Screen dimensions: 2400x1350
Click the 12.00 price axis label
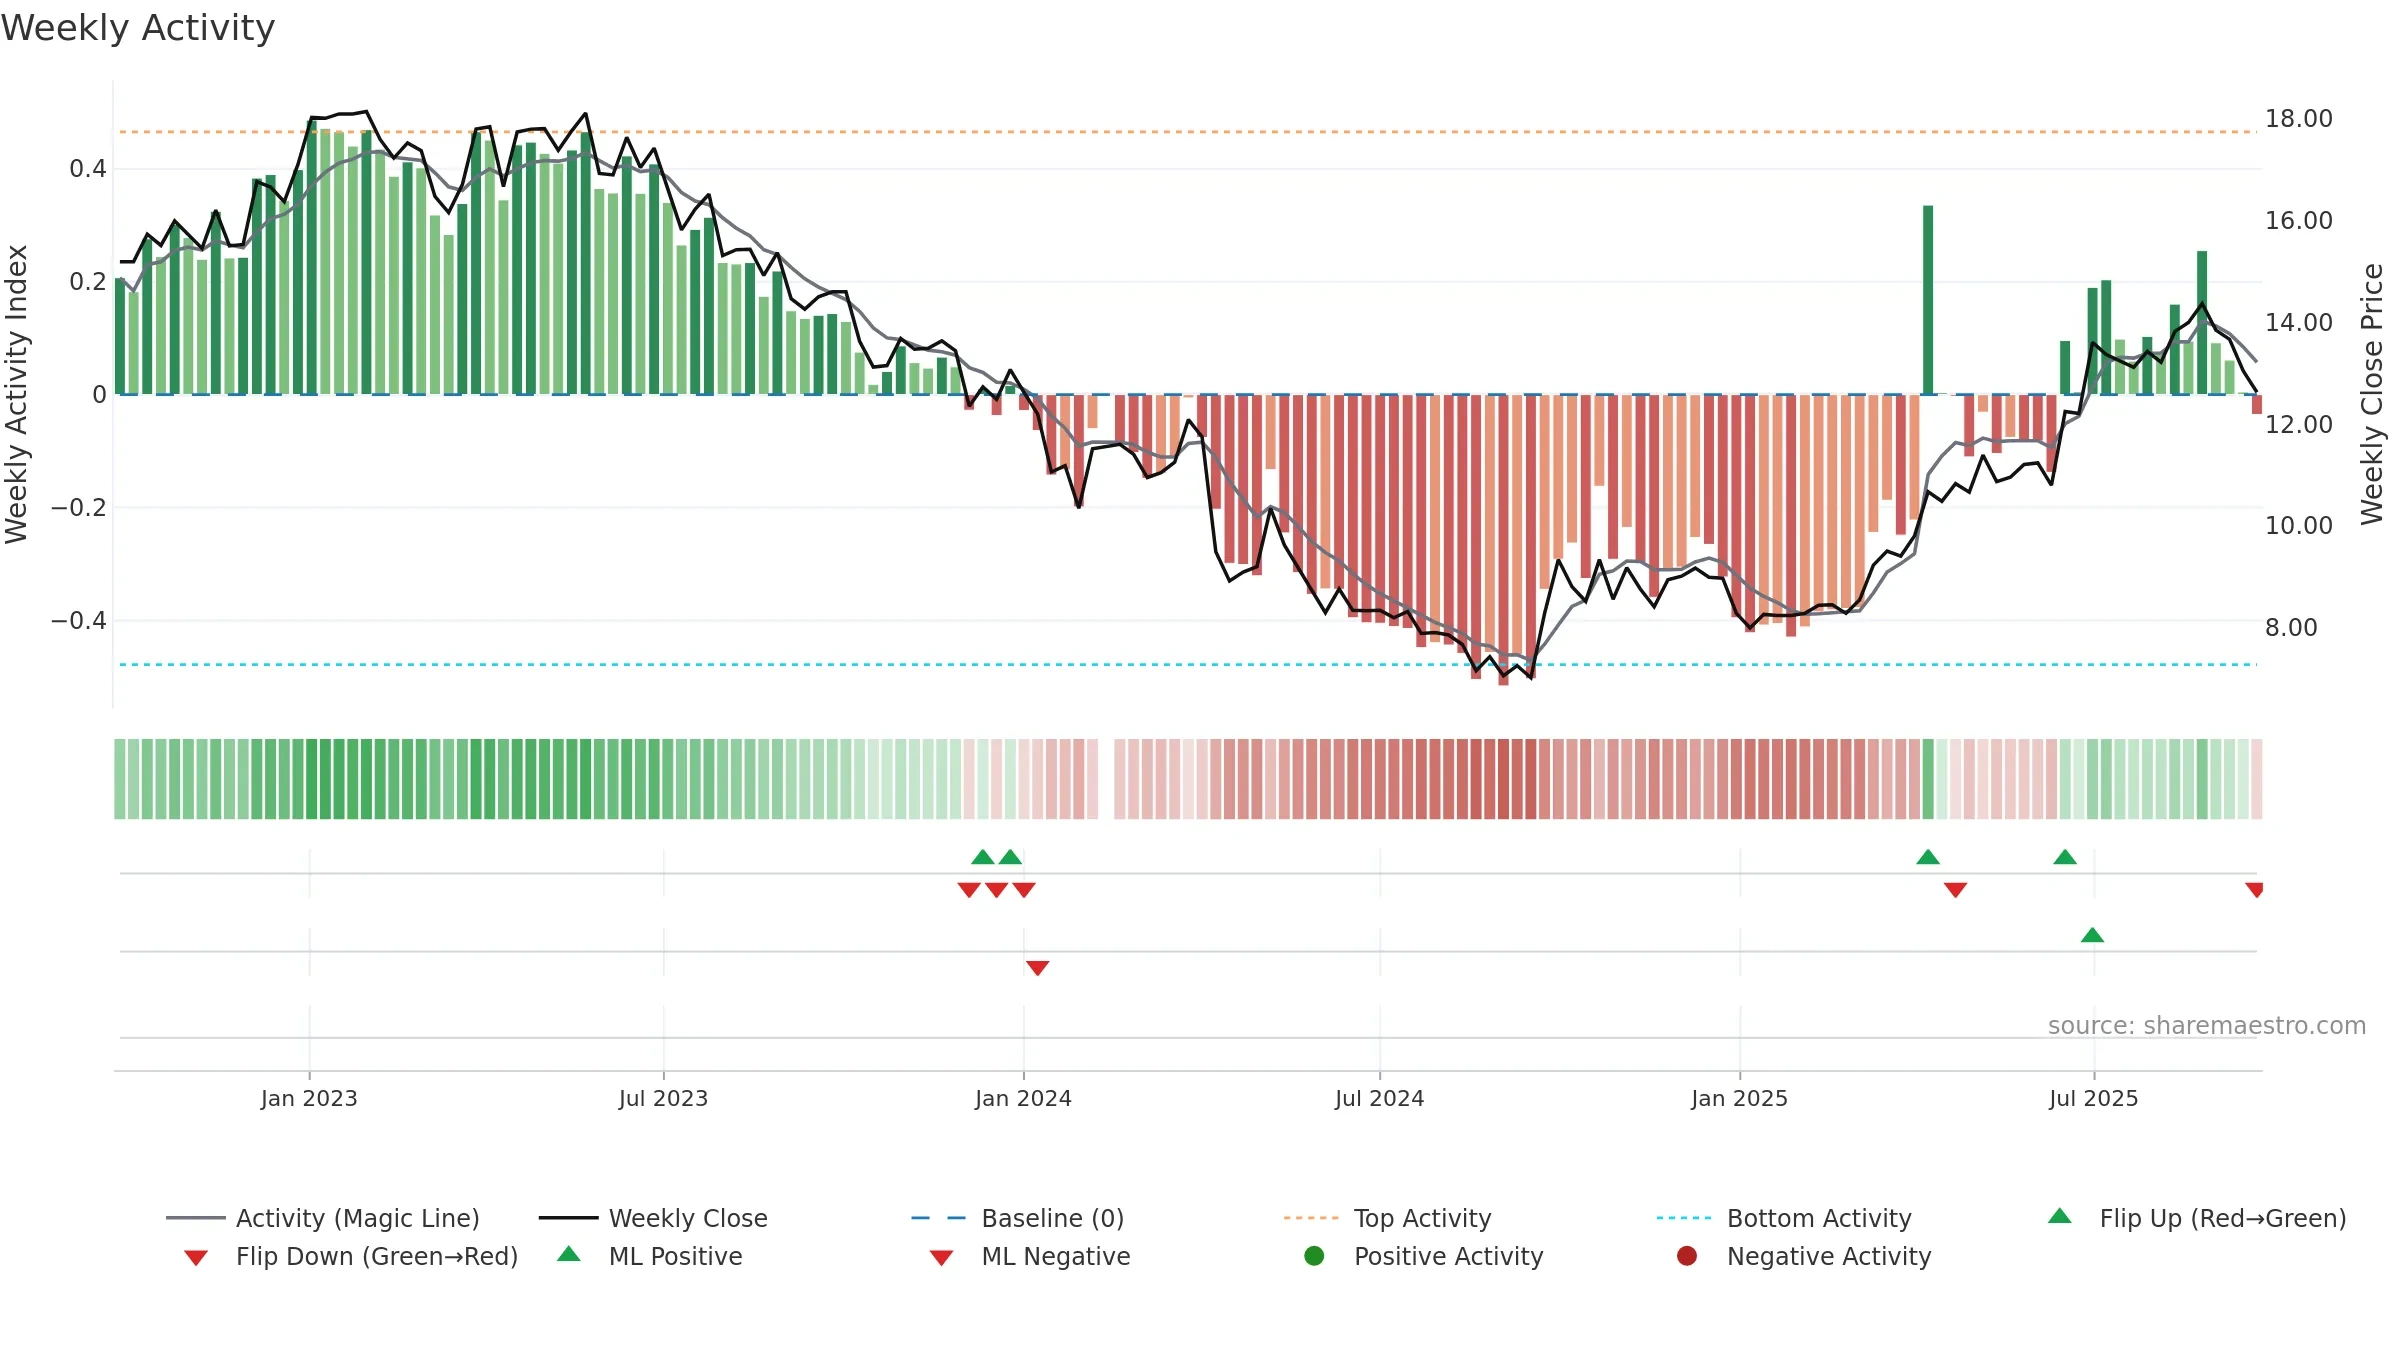pyautogui.click(x=2299, y=425)
